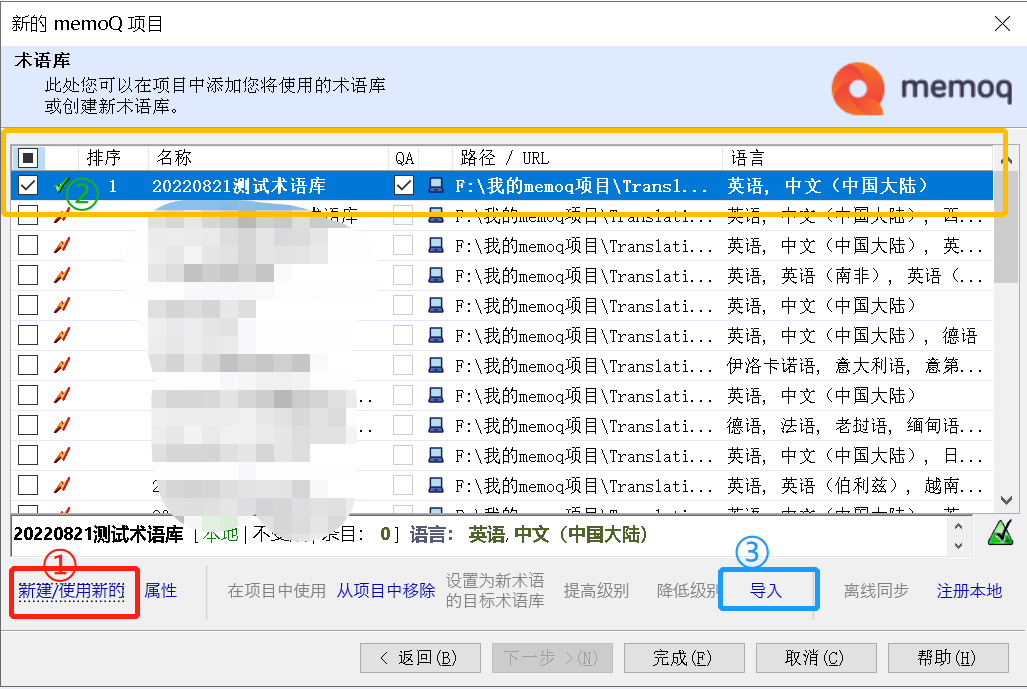Uncheck the 20220821测试术语库 row checkbox
The height and width of the screenshot is (689, 1027).
[28, 185]
